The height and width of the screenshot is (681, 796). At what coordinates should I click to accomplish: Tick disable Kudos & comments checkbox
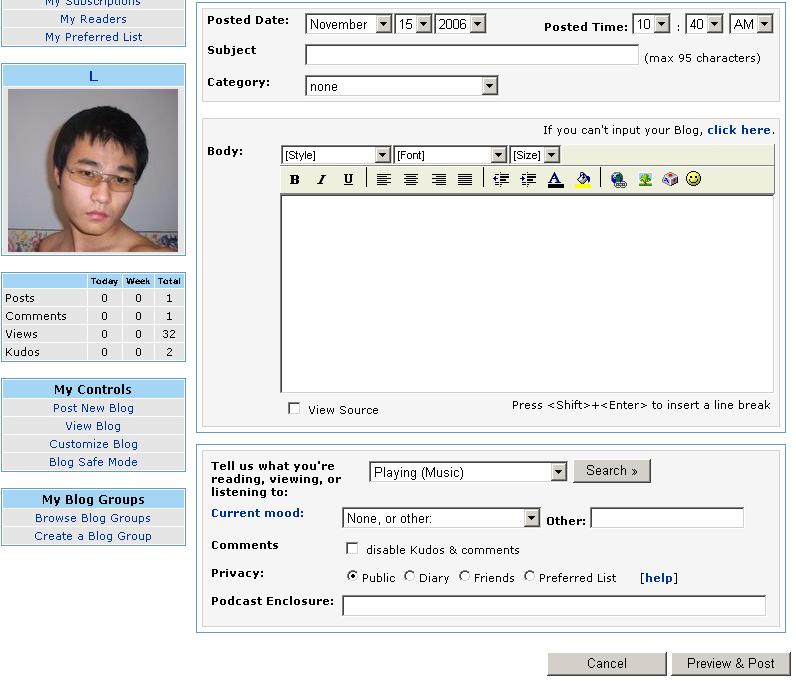[x=352, y=548]
